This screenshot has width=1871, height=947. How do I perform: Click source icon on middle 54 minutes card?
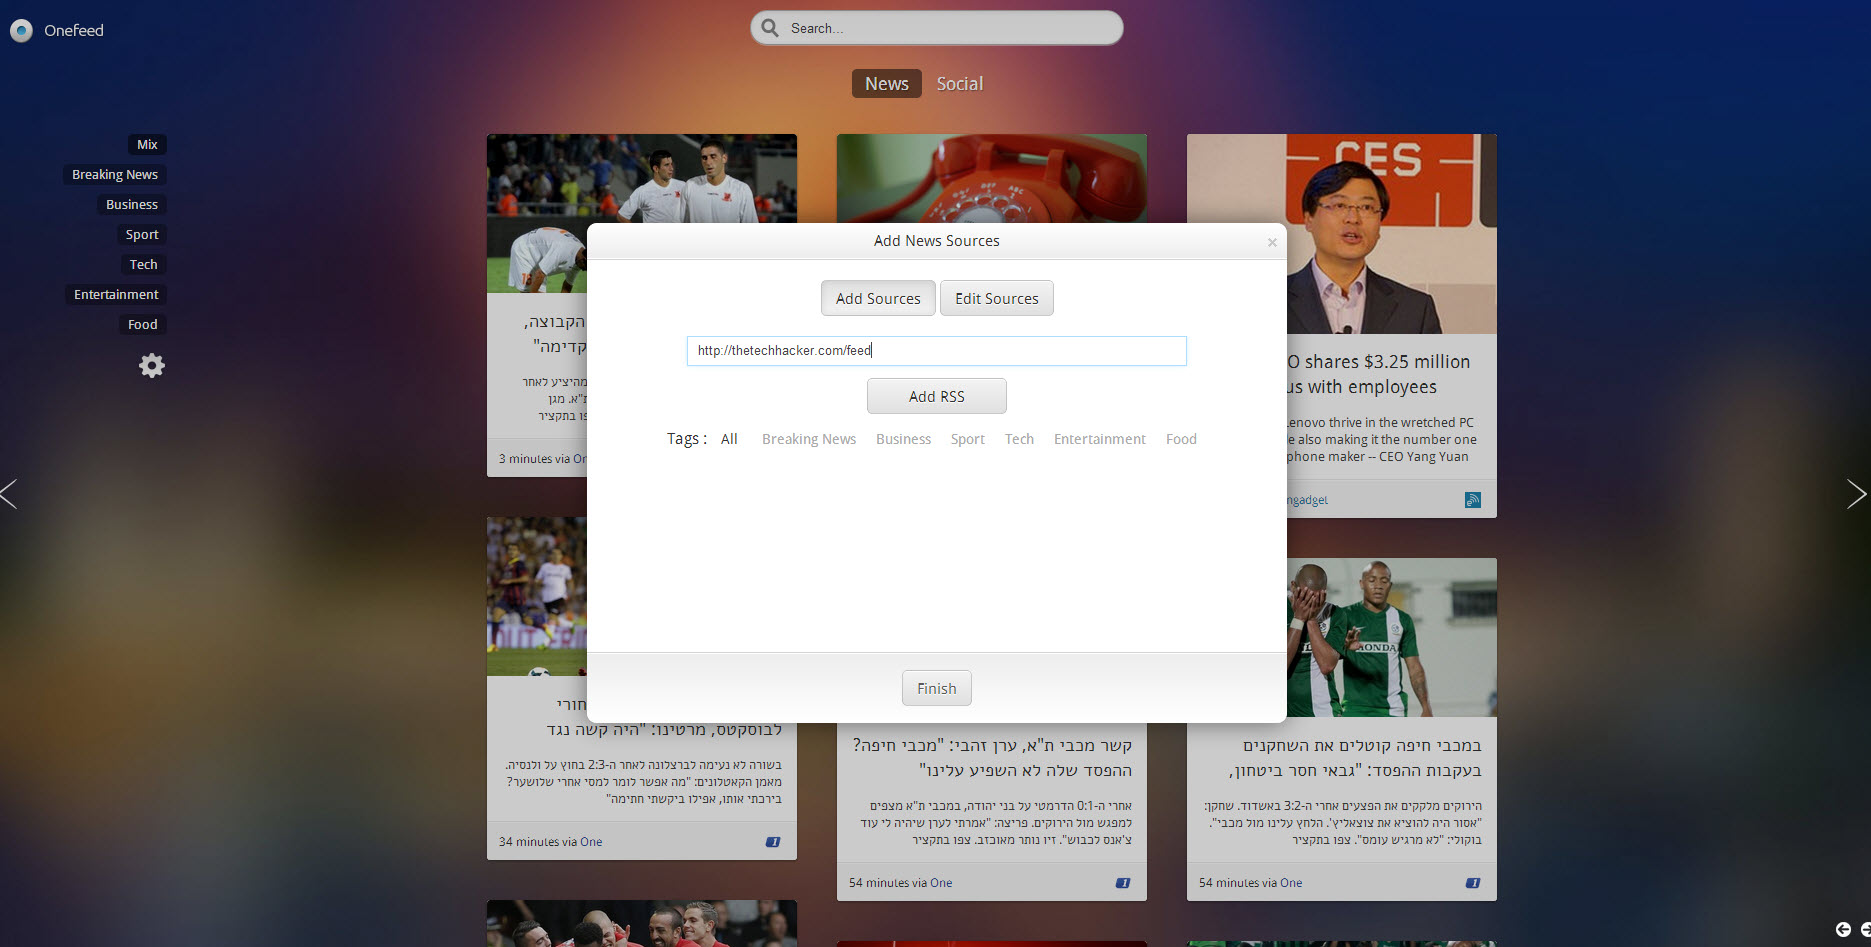click(1123, 883)
